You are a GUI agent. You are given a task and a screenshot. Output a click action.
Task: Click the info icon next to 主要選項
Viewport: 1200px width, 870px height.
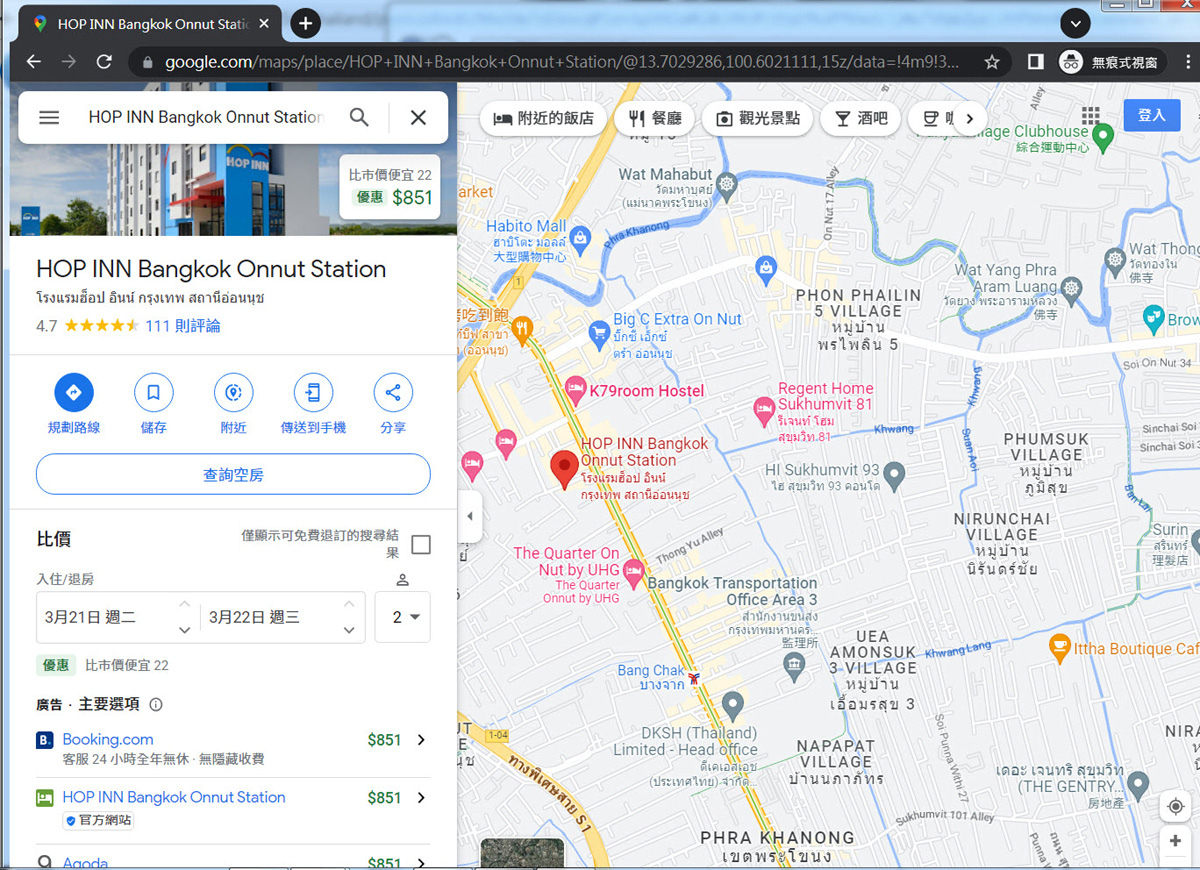click(x=156, y=704)
